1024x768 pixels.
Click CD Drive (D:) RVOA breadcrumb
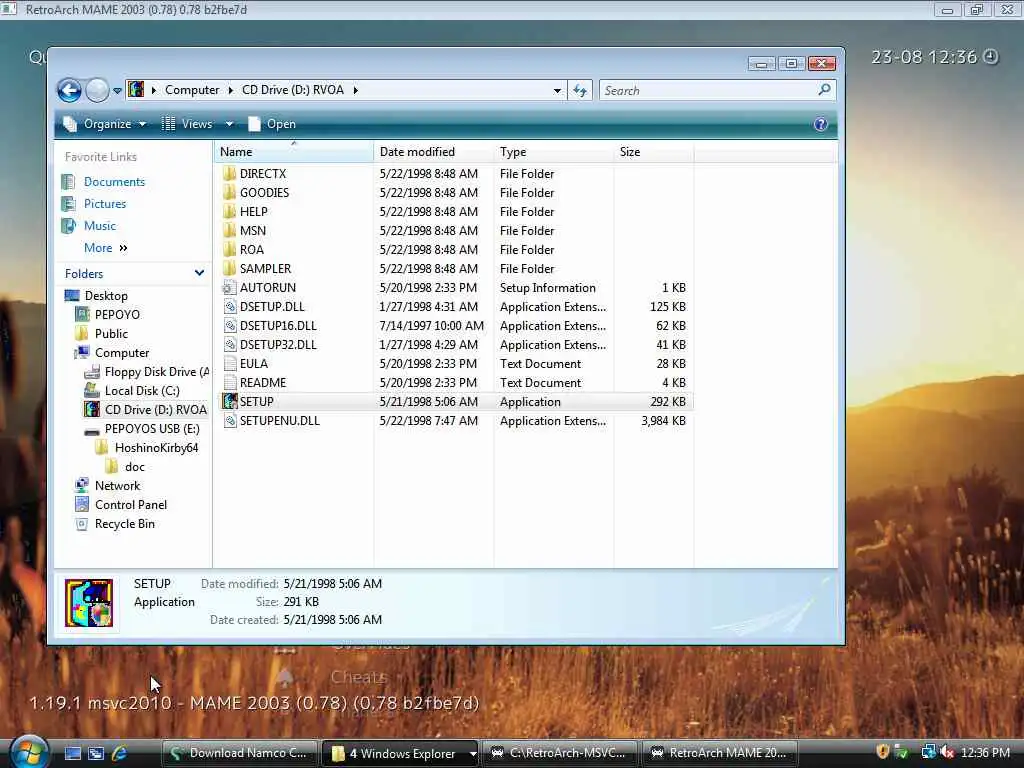click(293, 90)
